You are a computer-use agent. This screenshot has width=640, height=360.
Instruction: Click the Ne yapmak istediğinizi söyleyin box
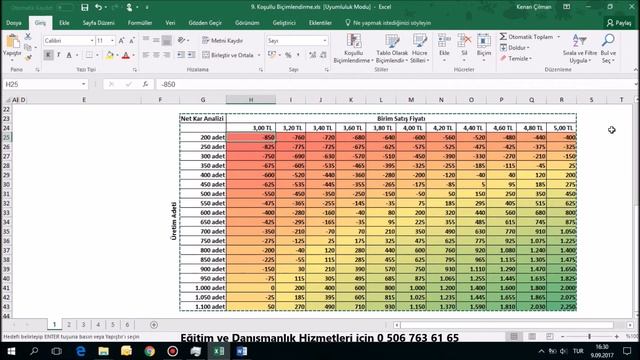click(x=388, y=23)
